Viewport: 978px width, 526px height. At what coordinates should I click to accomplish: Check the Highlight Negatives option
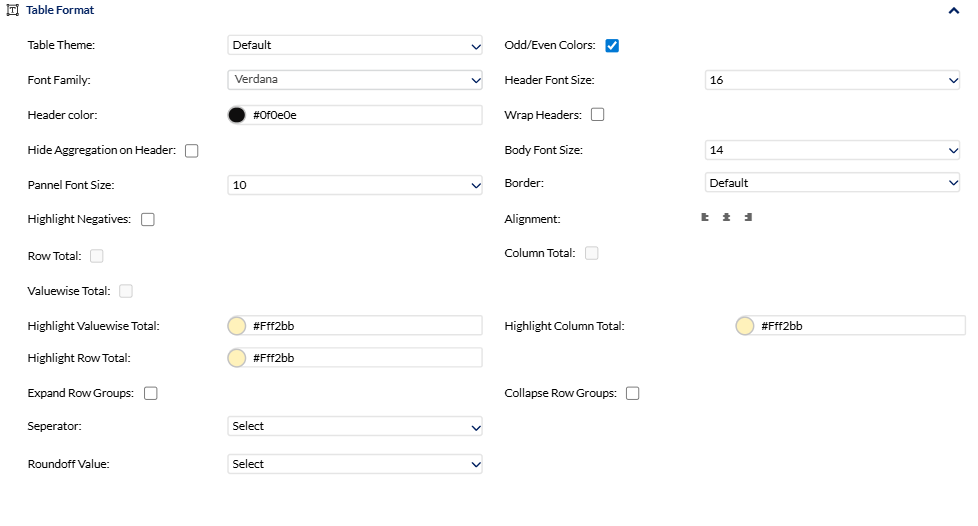coord(148,220)
